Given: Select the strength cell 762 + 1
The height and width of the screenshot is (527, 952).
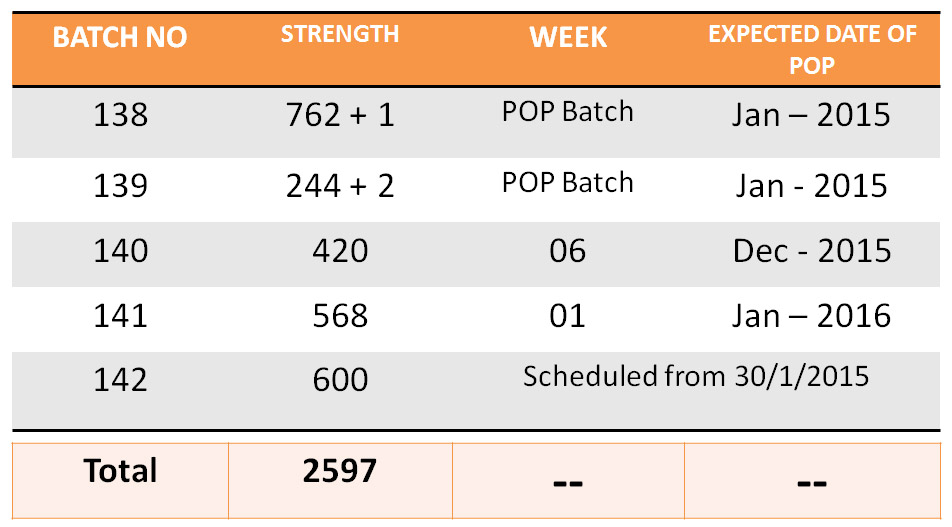Looking at the screenshot, I should click(x=340, y=115).
